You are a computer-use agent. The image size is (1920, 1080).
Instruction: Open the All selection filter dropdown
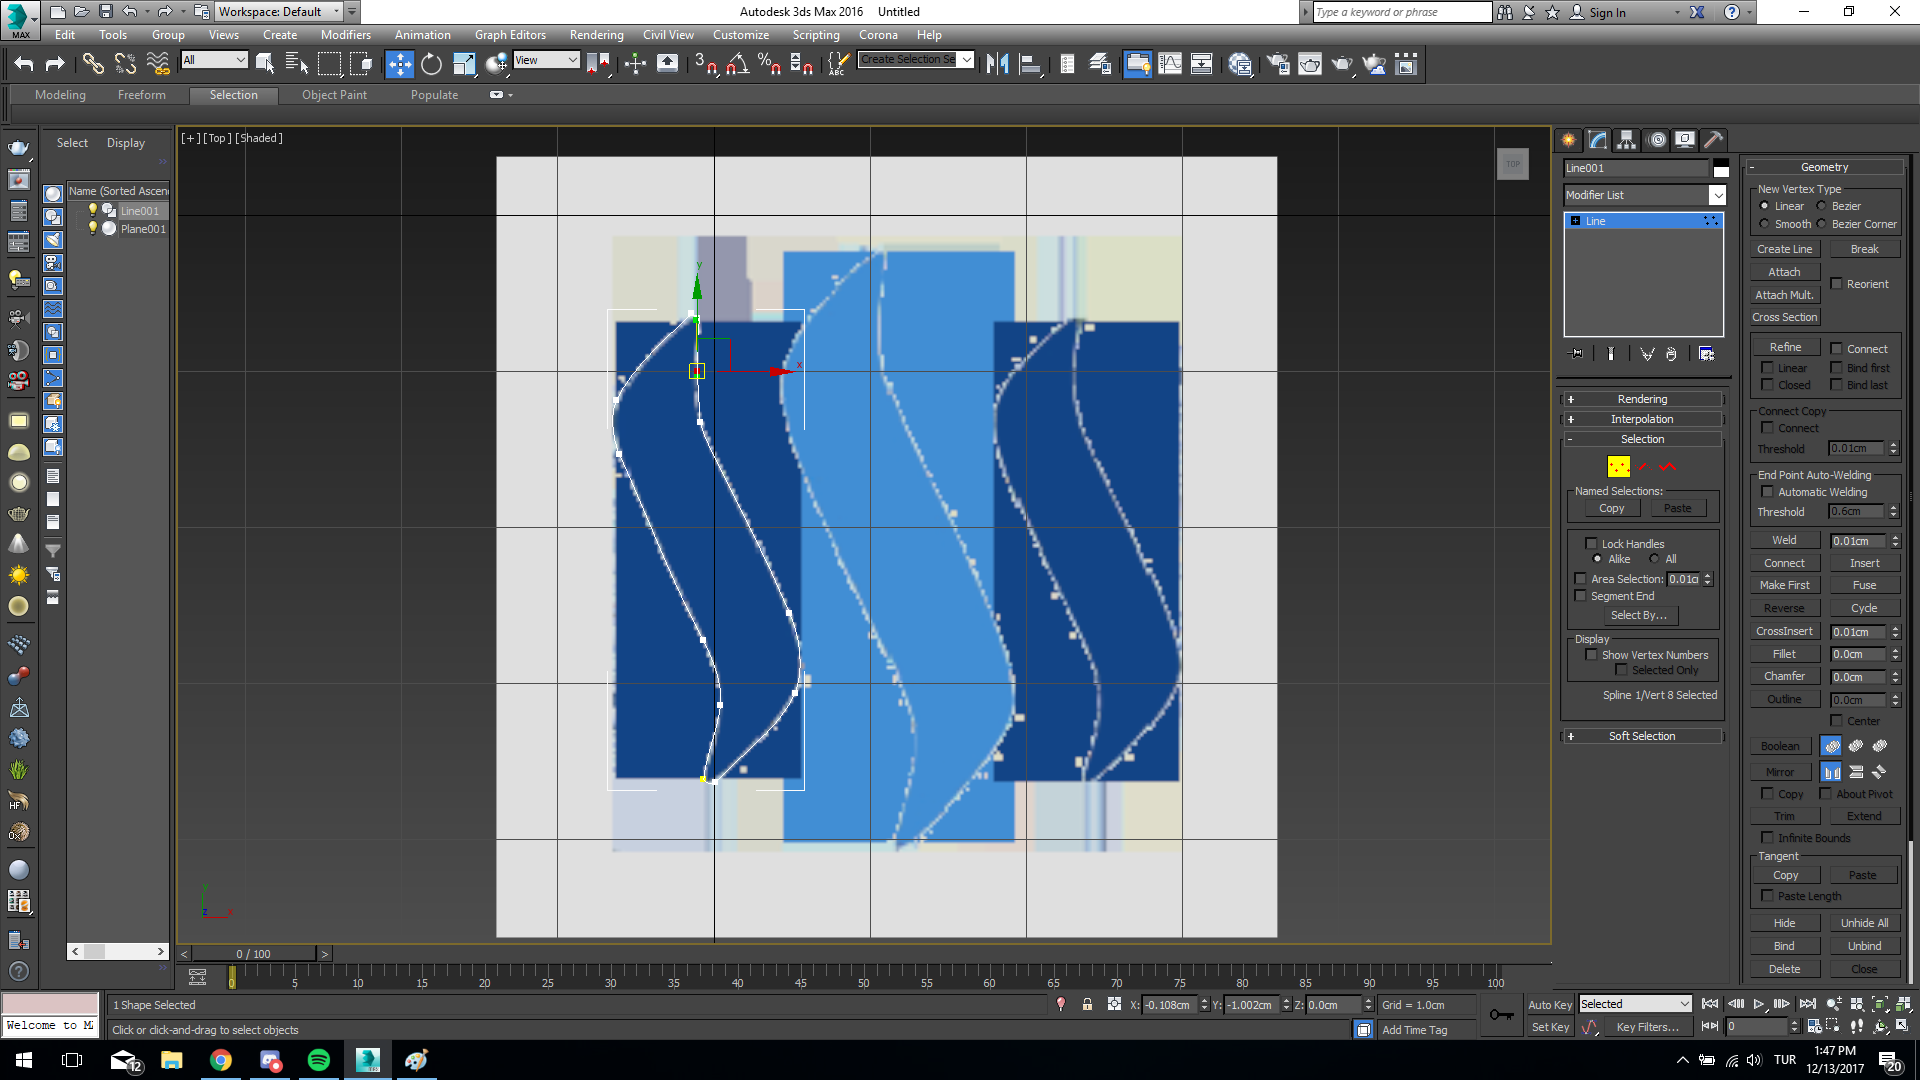[x=214, y=60]
